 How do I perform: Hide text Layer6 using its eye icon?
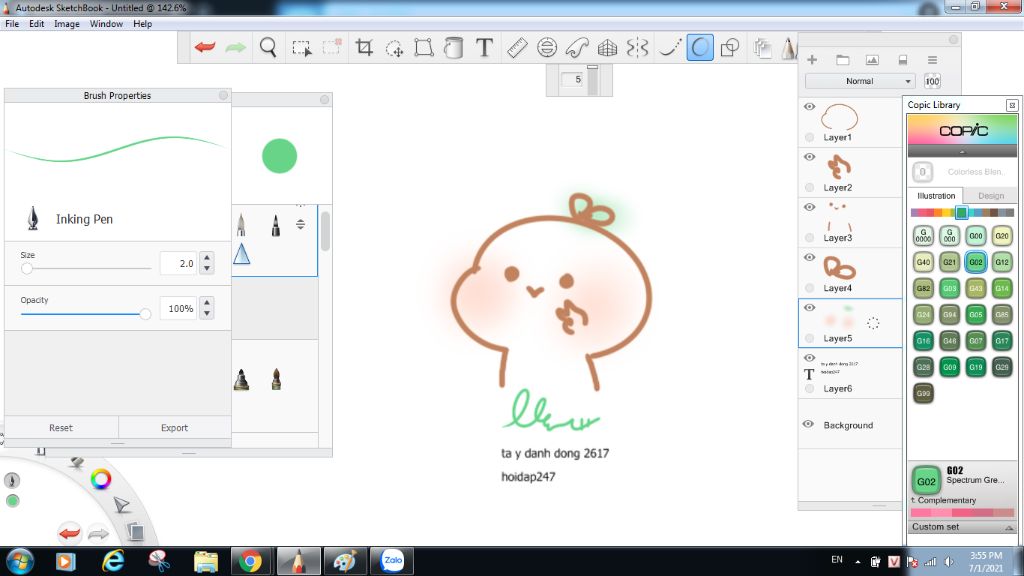click(809, 358)
